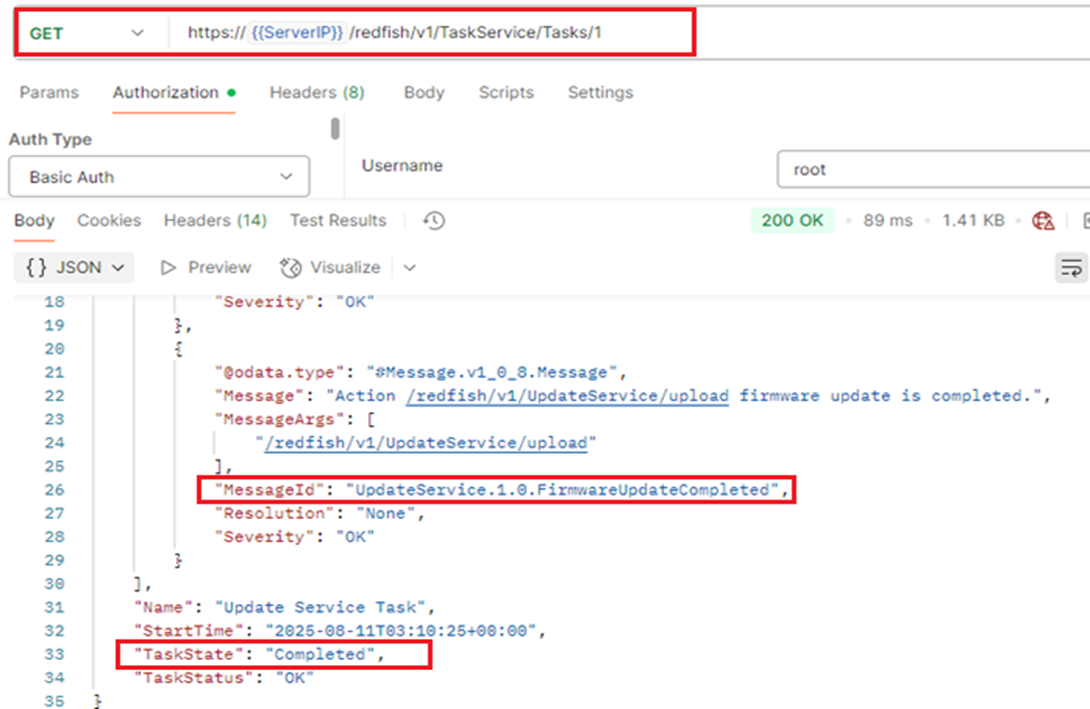This screenshot has width=1090, height=709.
Task: Click the red network warning globe icon
Action: 1044,221
